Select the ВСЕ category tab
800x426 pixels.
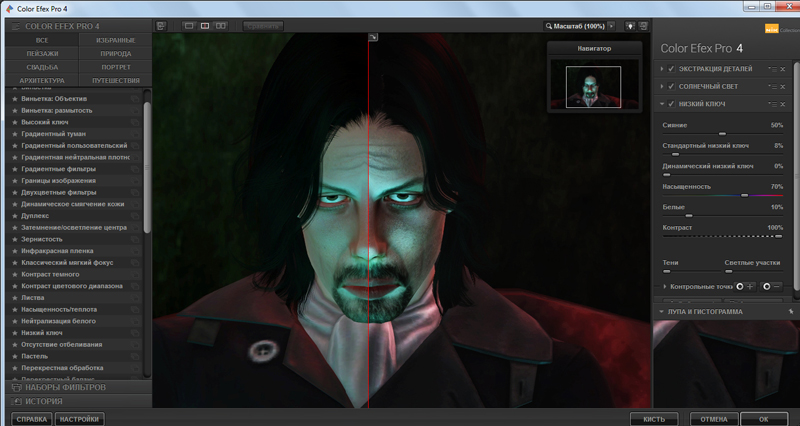click(42, 40)
